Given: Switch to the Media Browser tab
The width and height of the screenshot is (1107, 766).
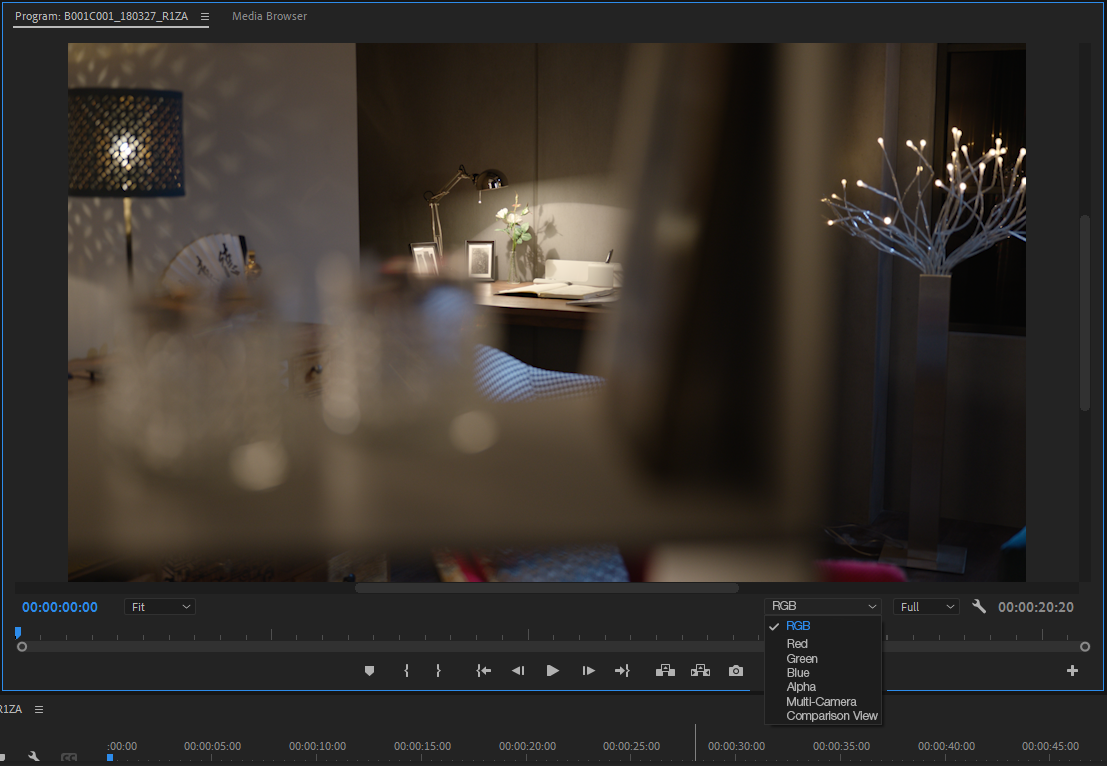Looking at the screenshot, I should (x=269, y=16).
